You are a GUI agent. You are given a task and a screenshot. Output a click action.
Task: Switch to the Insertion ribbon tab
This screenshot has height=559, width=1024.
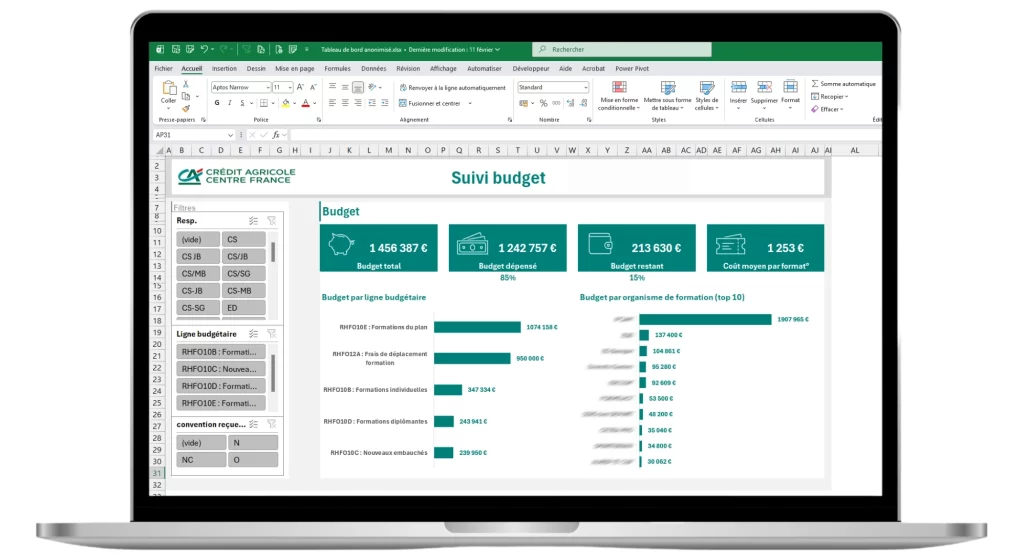coord(224,69)
